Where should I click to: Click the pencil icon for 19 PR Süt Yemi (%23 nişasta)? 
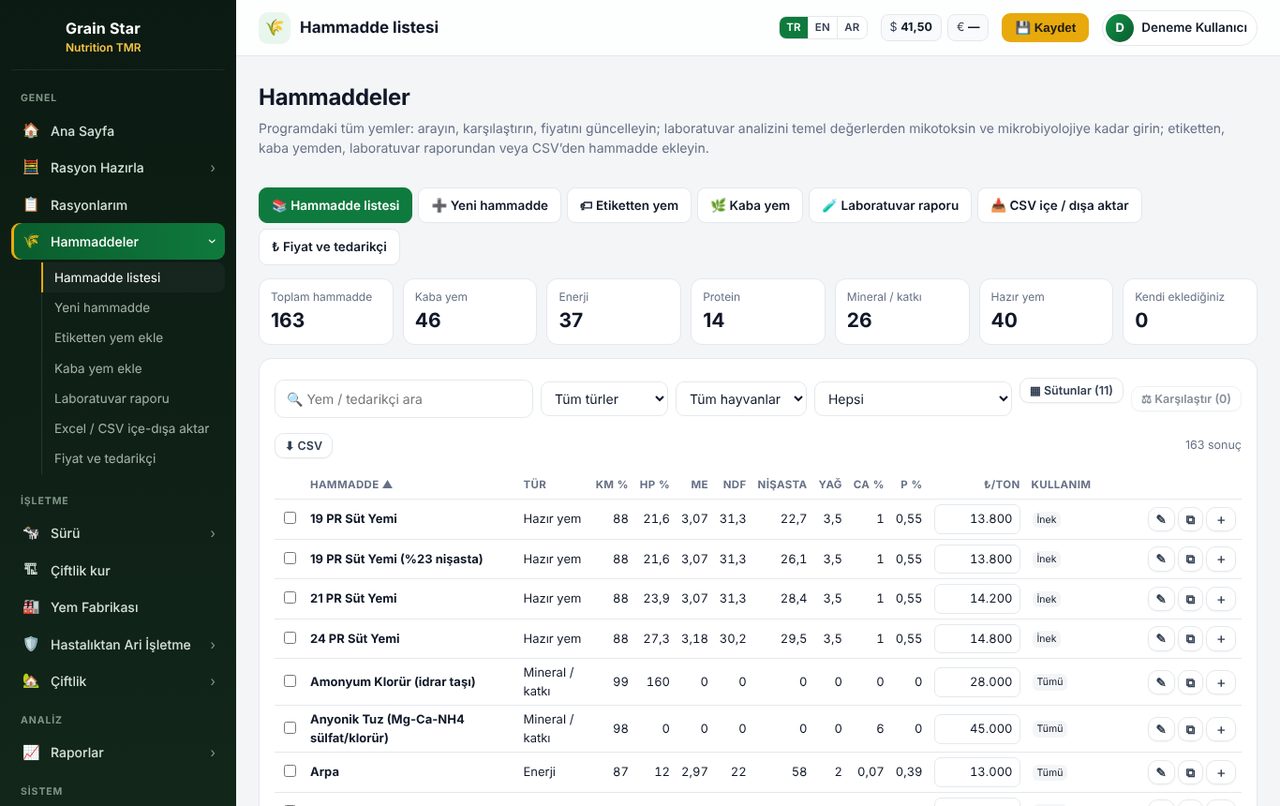[1161, 559]
